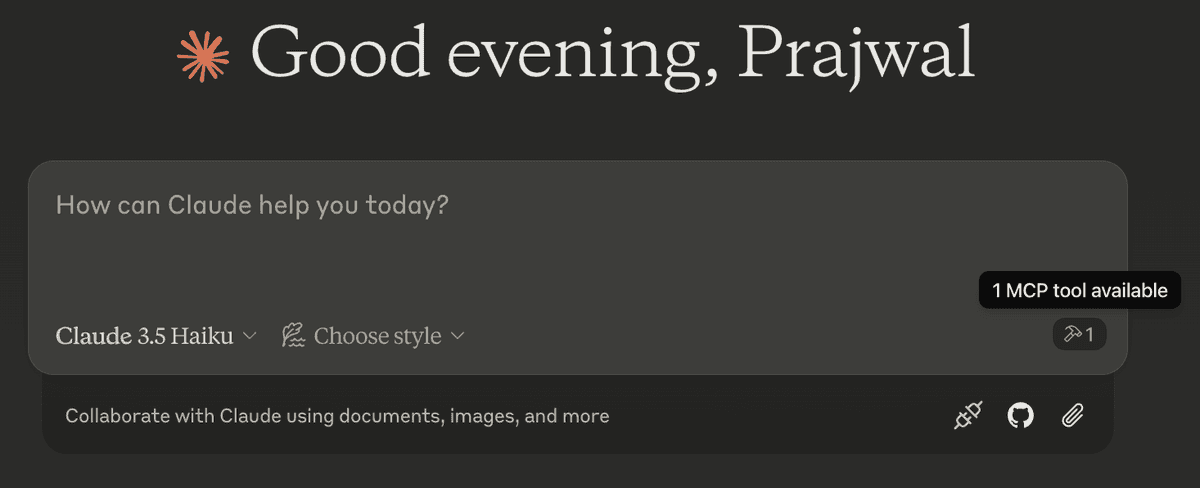This screenshot has height=488, width=1200.
Task: Open the GitHub integration icon
Action: pos(1020,415)
